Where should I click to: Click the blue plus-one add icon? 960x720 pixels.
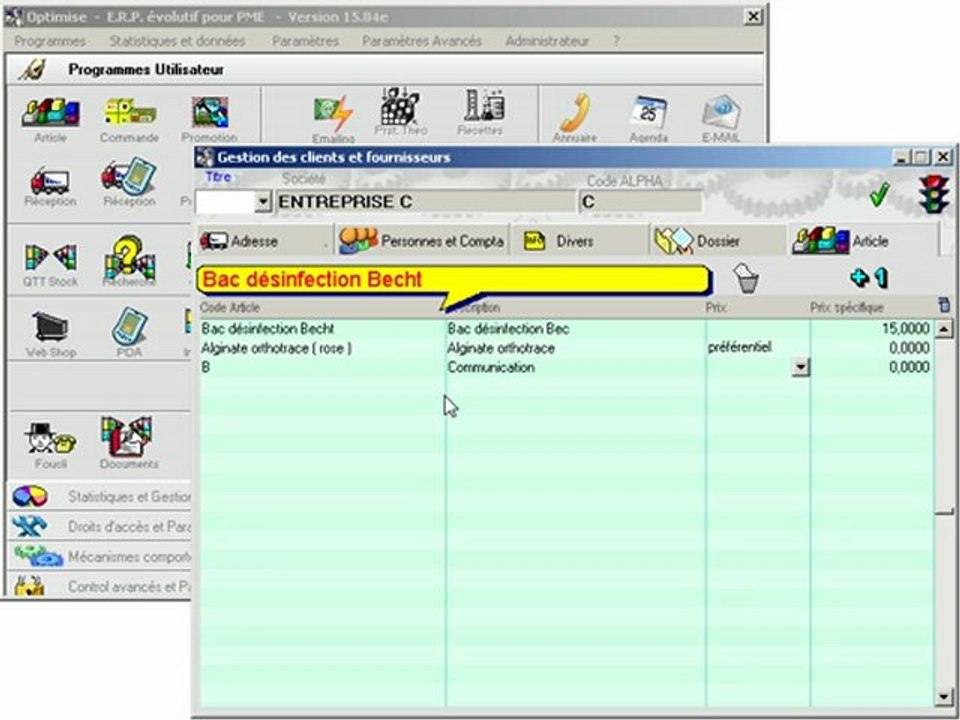(869, 278)
